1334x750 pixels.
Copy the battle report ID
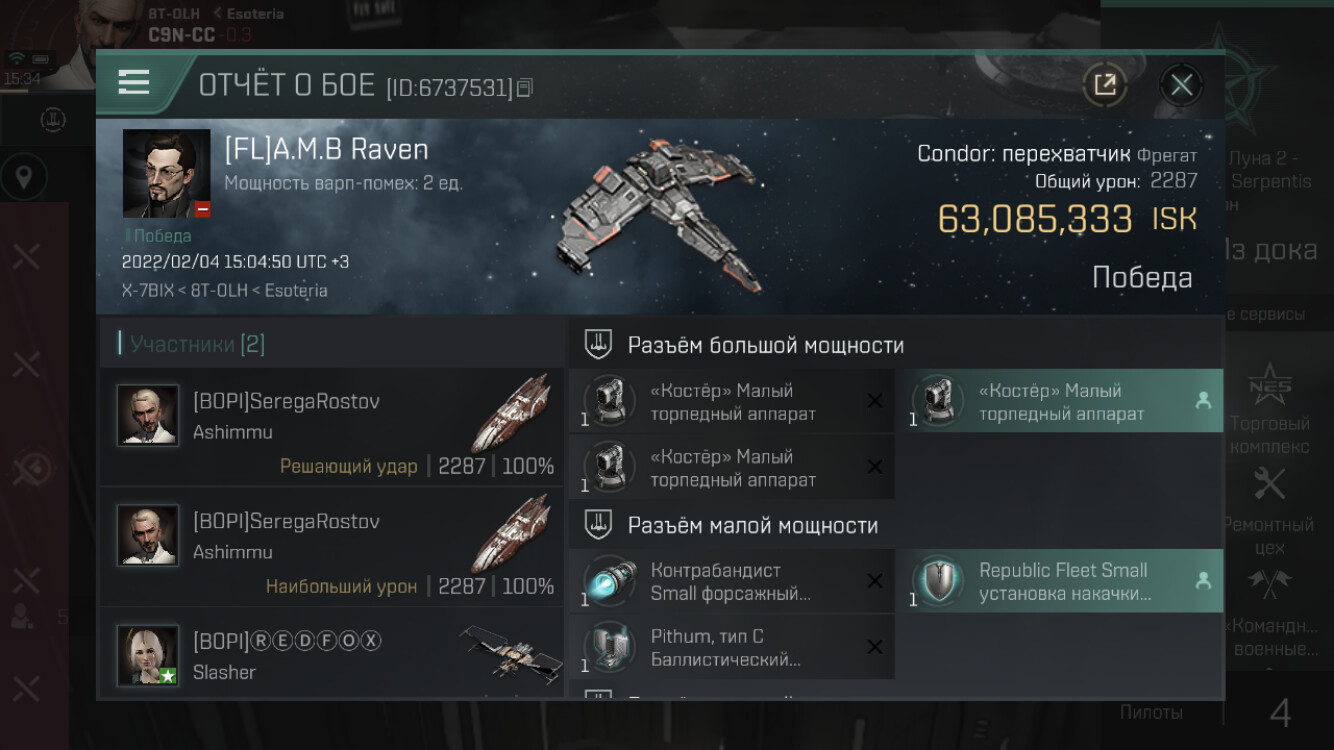click(525, 88)
